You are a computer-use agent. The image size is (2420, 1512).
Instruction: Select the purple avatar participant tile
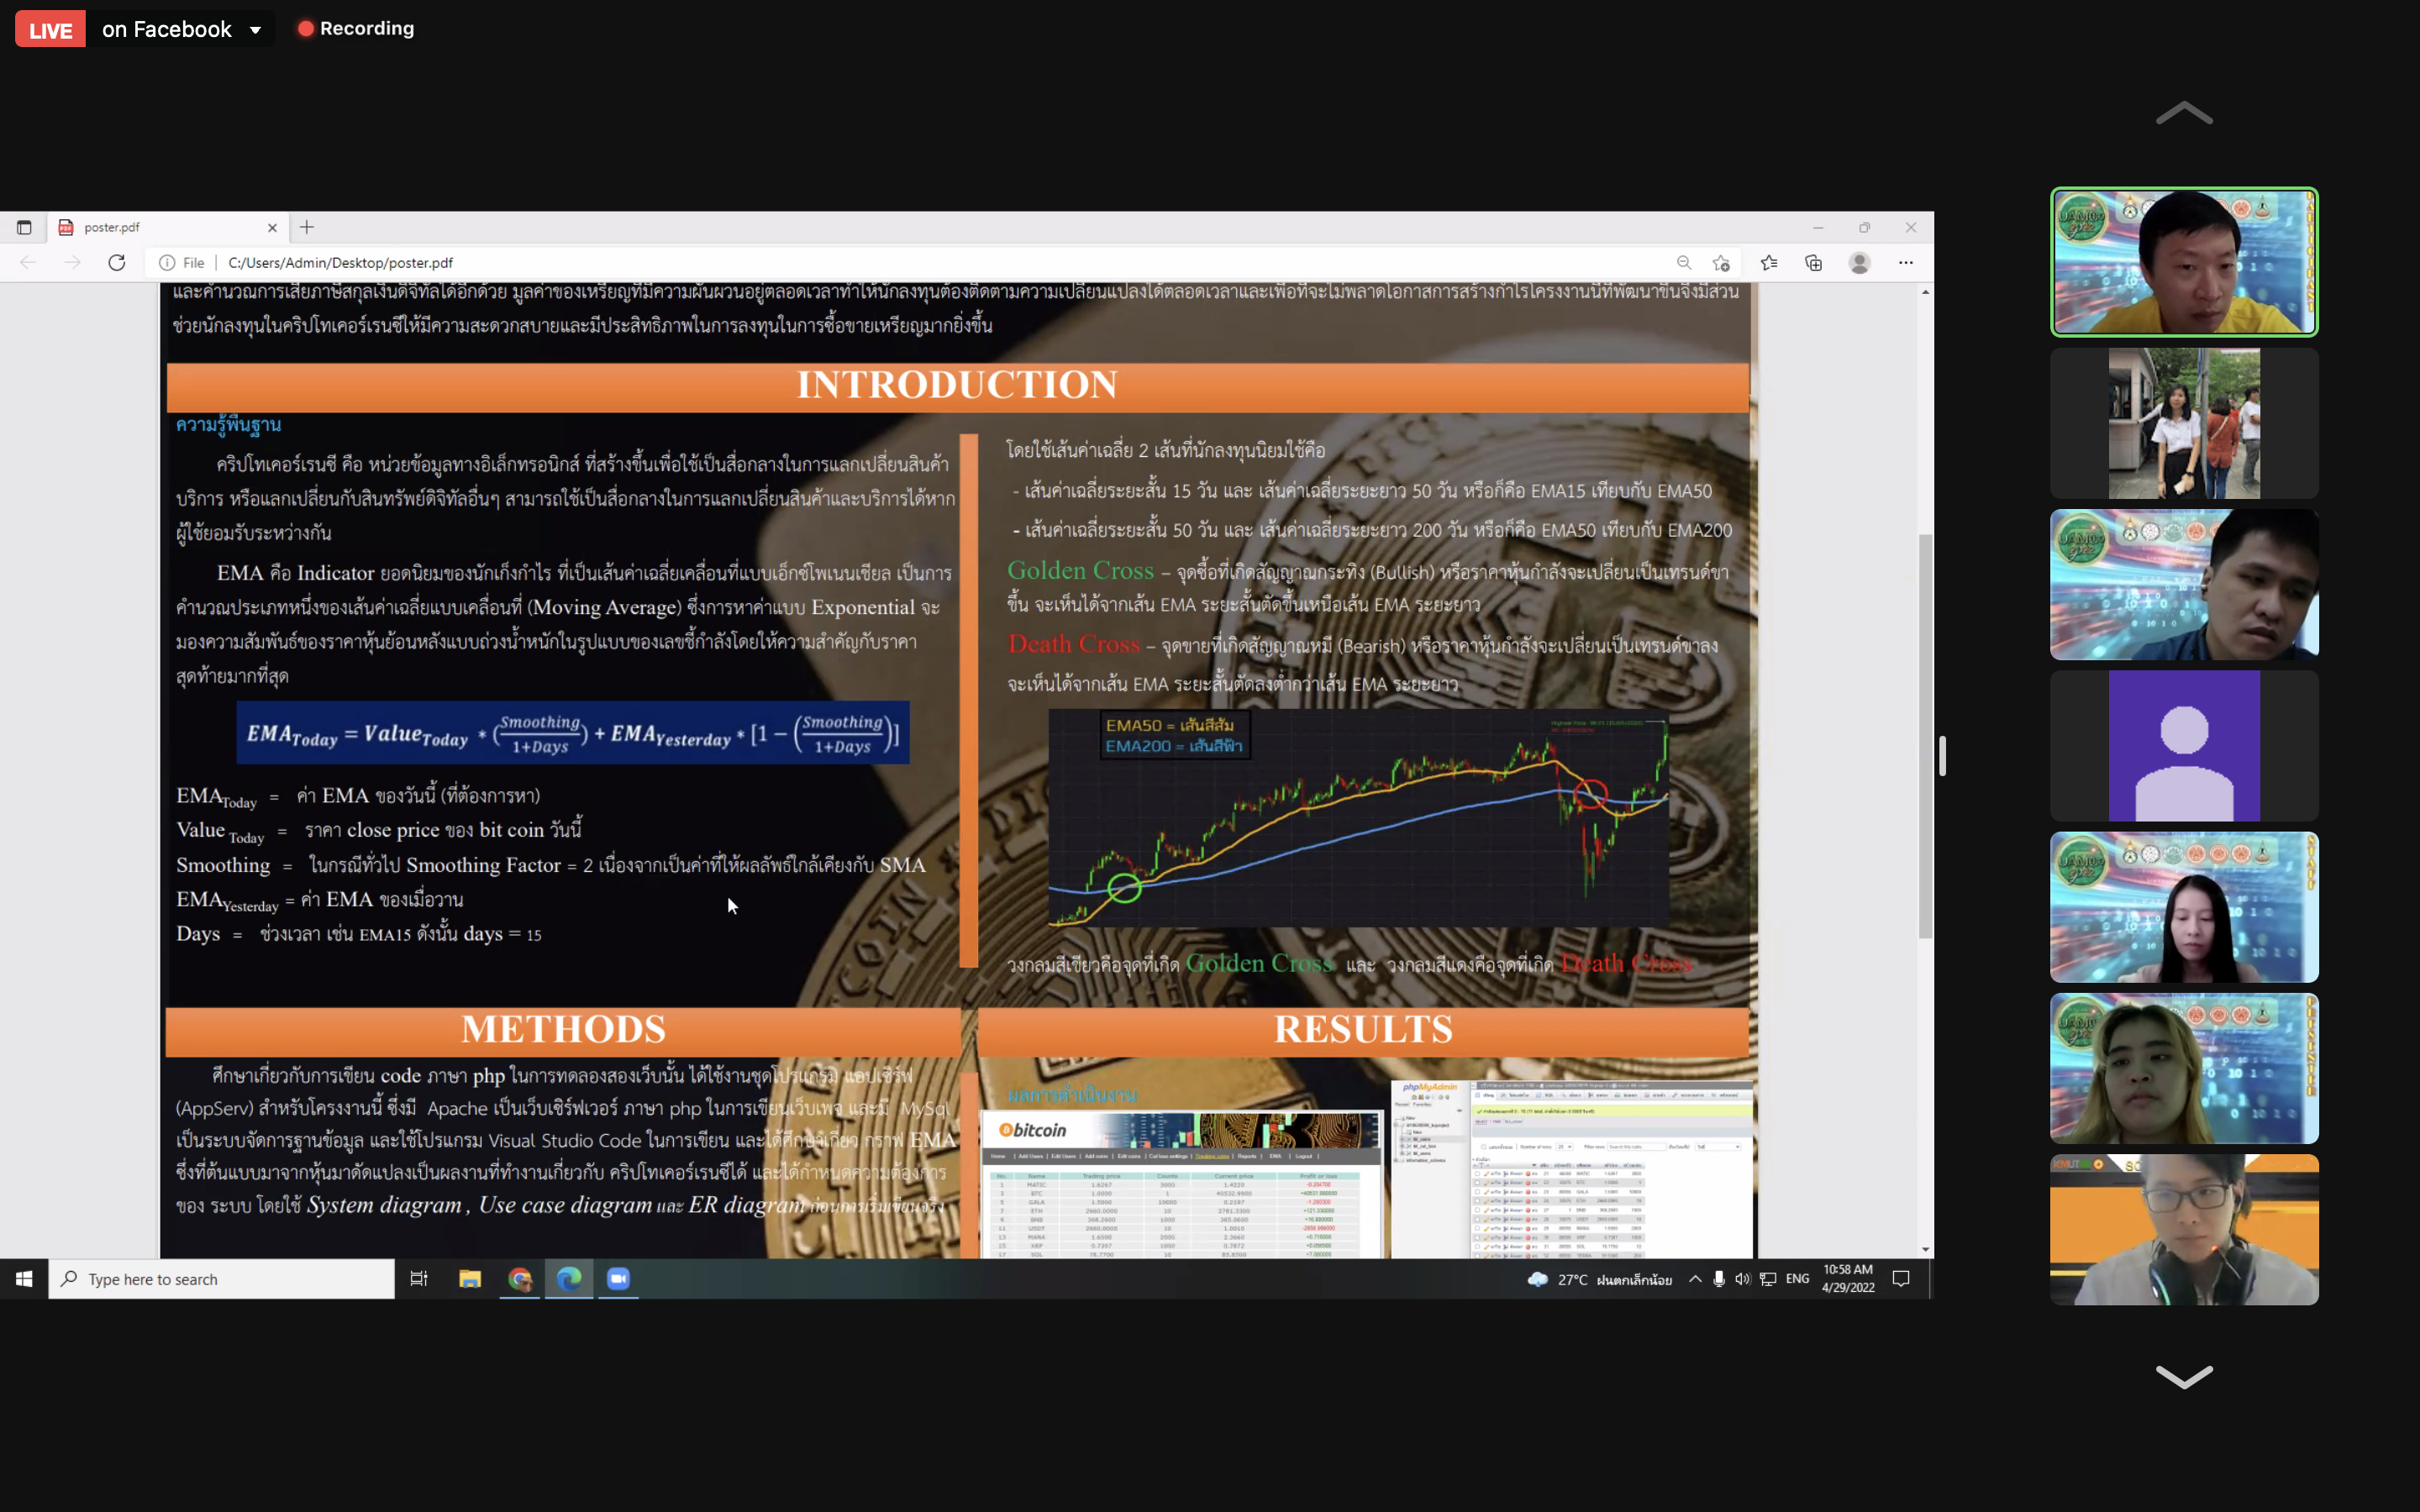(x=2184, y=745)
